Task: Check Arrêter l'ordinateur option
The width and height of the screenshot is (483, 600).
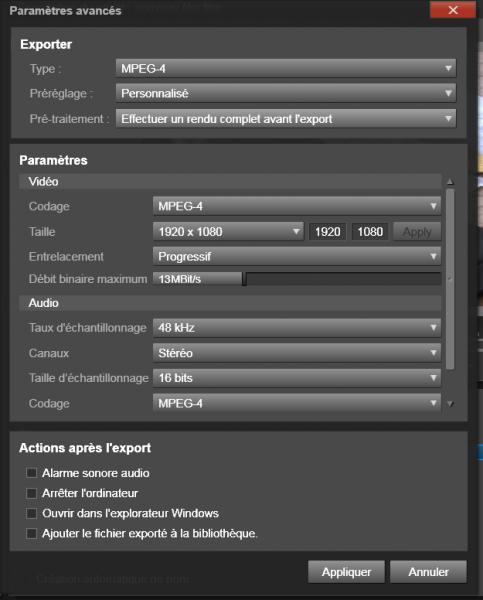Action: tap(31, 493)
